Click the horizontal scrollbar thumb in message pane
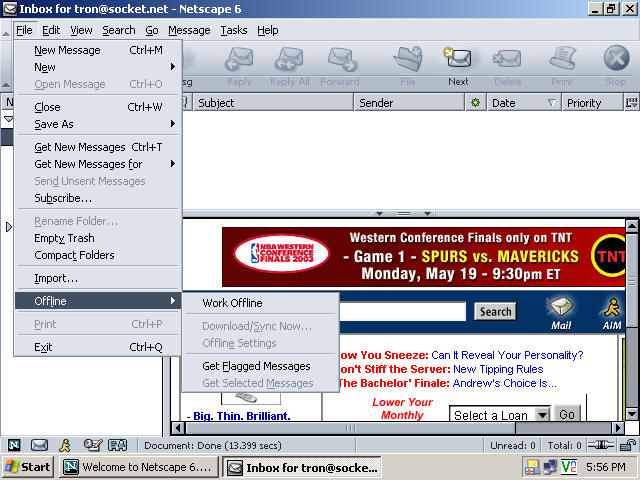Image resolution: width=640 pixels, height=480 pixels. 351,428
